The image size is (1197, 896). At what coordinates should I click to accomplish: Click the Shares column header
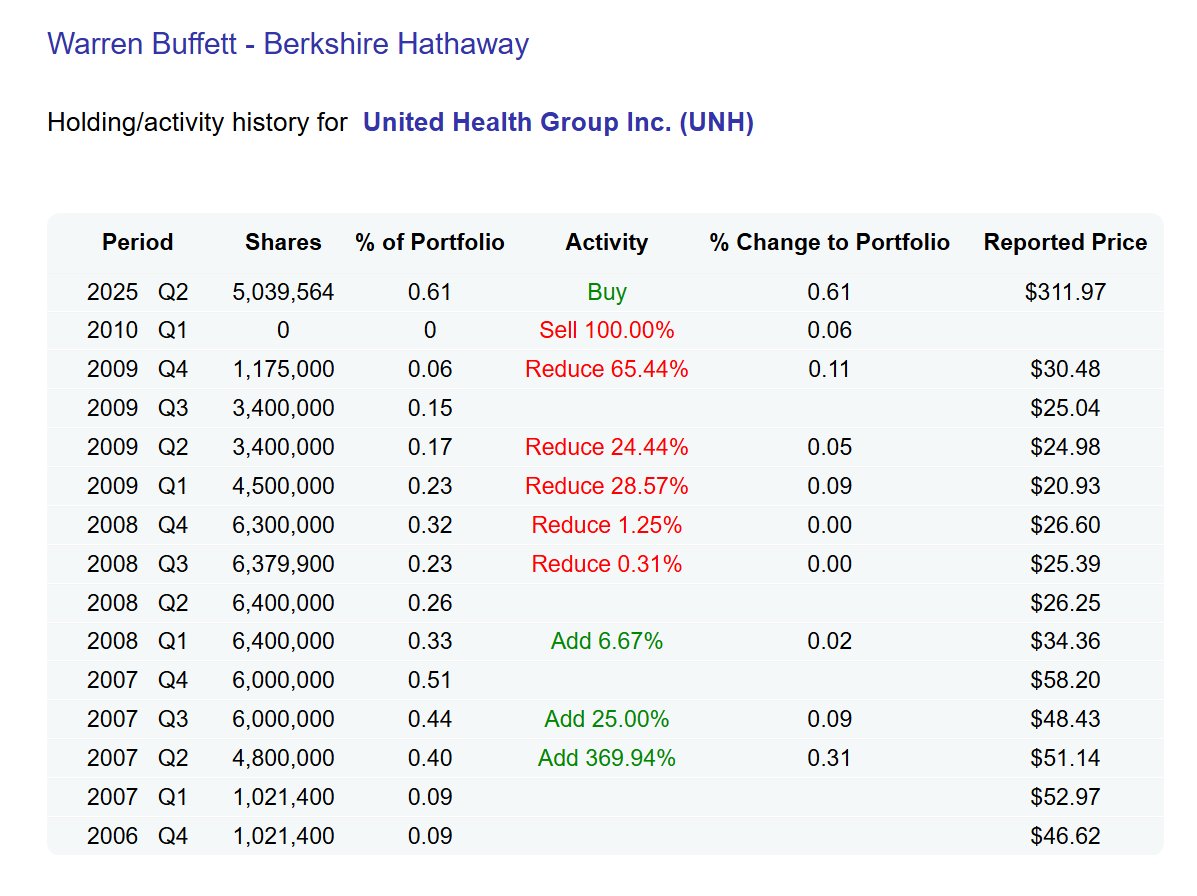click(283, 242)
